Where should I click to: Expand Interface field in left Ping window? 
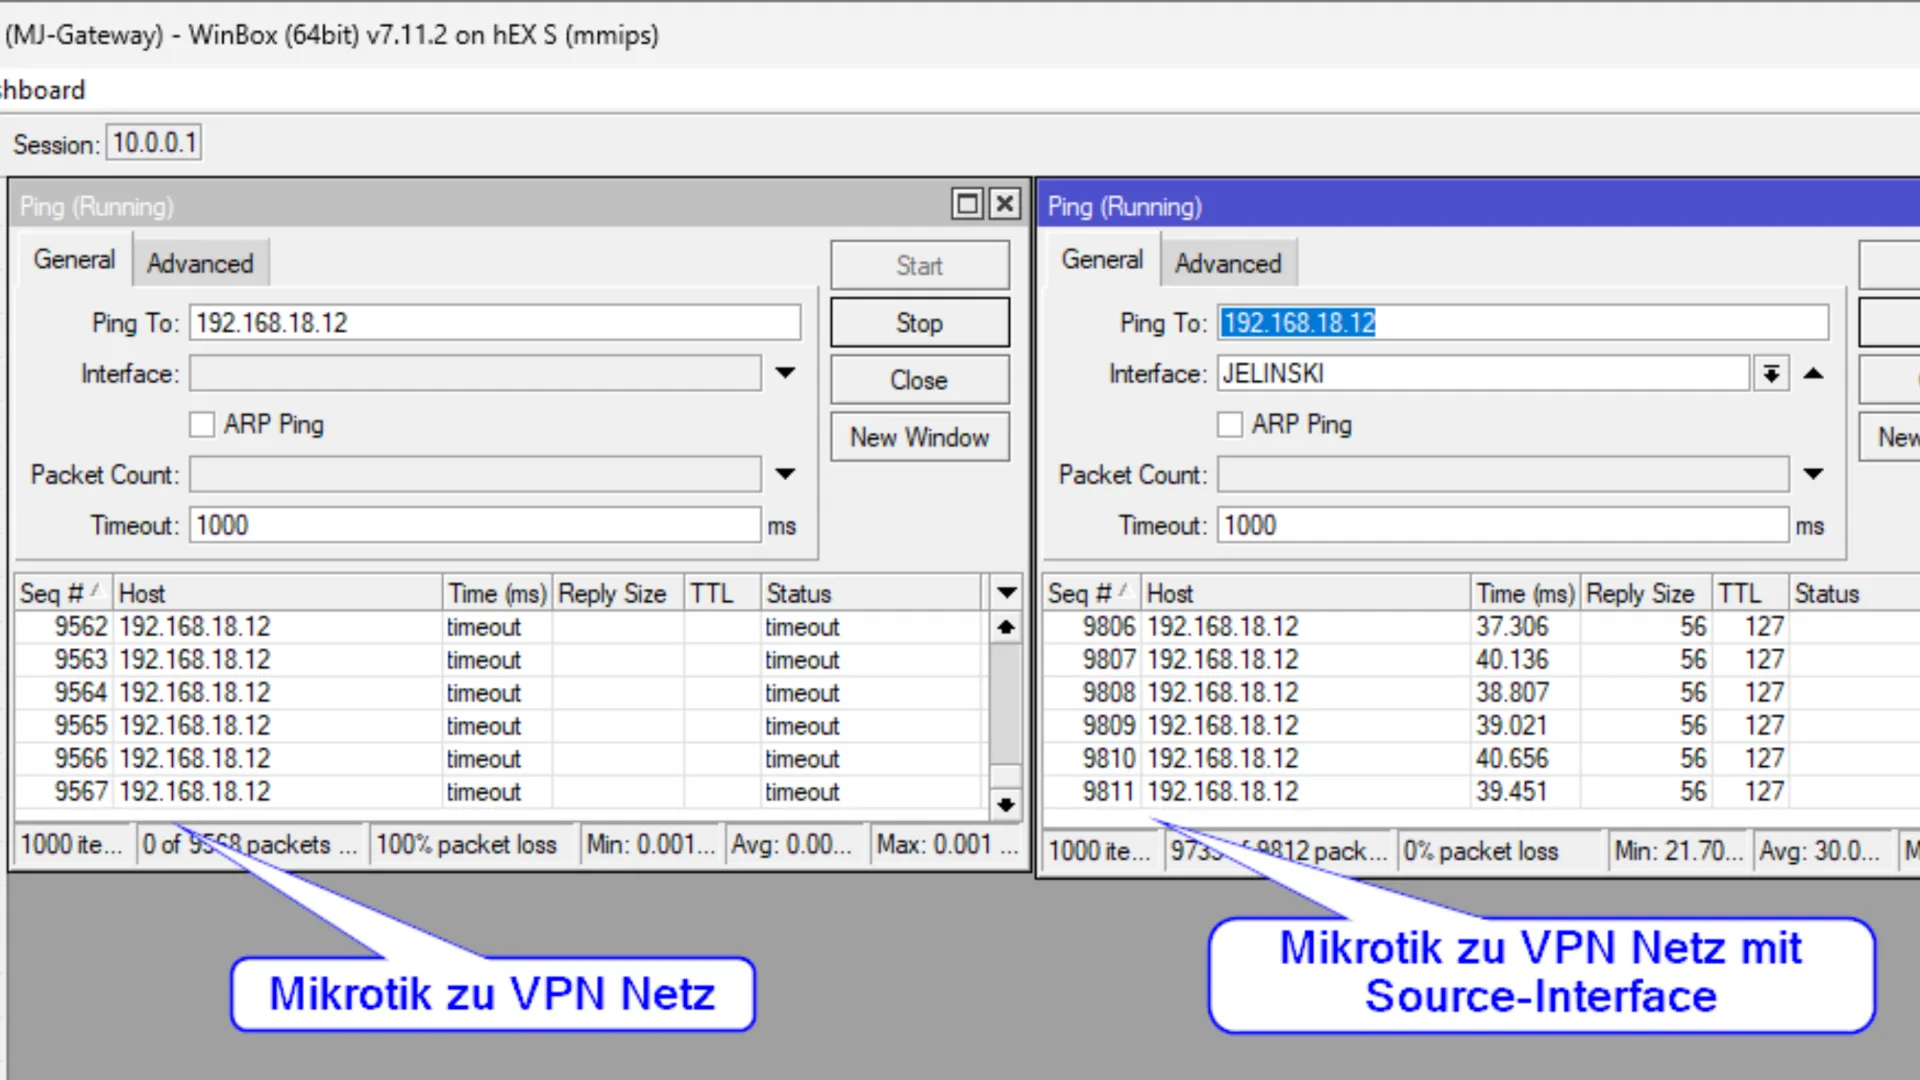pos(786,374)
